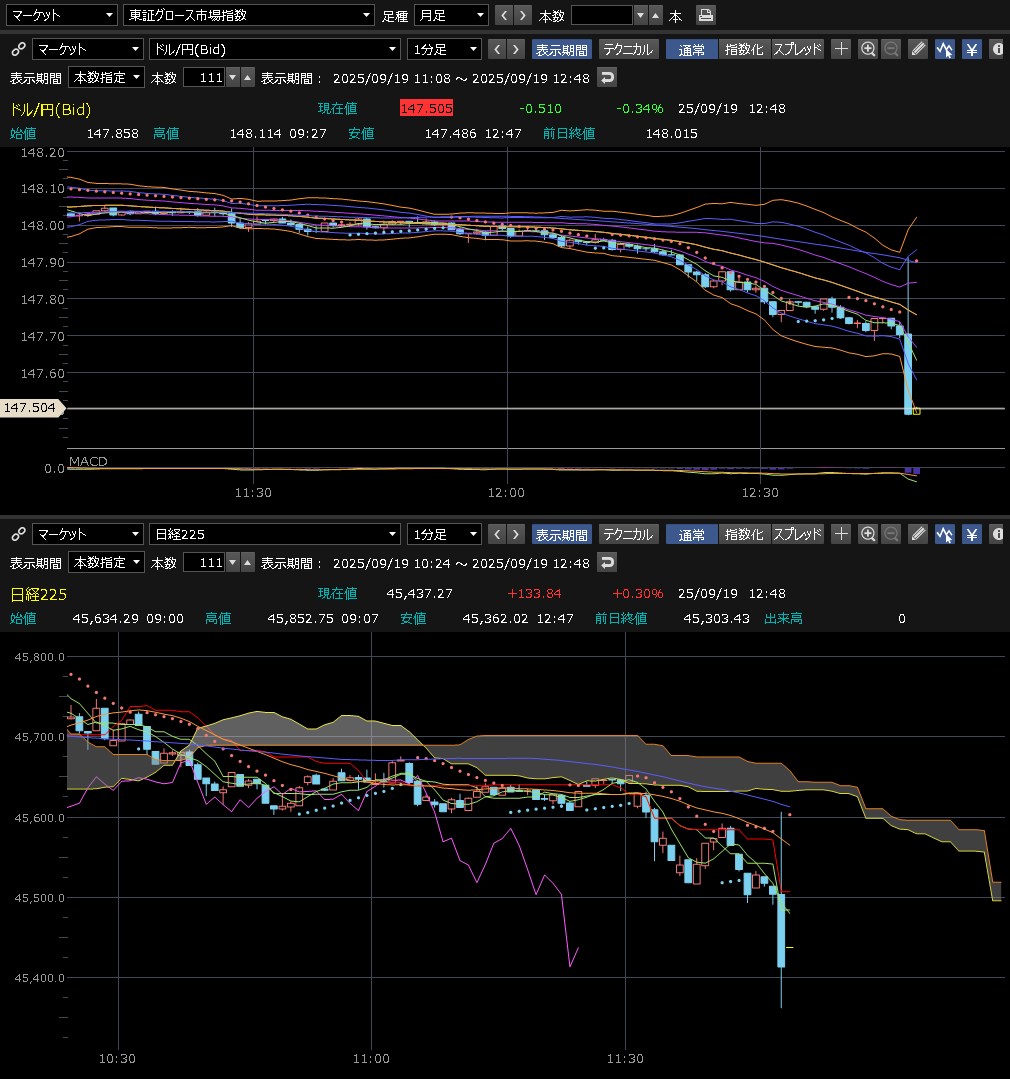Open マーケット dropdown in USD/JPY panel
The width and height of the screenshot is (1010, 1079).
click(88, 49)
